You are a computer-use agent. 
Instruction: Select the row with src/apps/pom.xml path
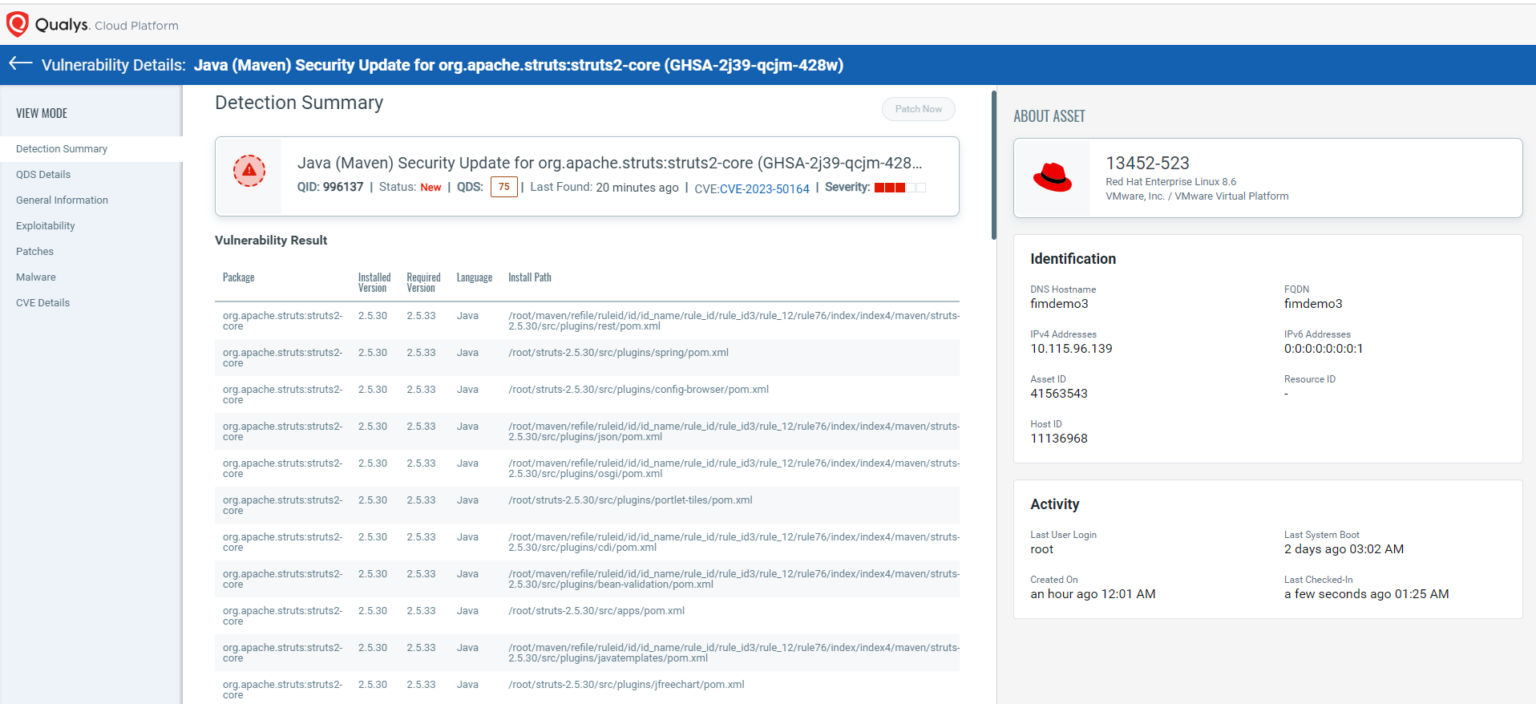click(587, 615)
